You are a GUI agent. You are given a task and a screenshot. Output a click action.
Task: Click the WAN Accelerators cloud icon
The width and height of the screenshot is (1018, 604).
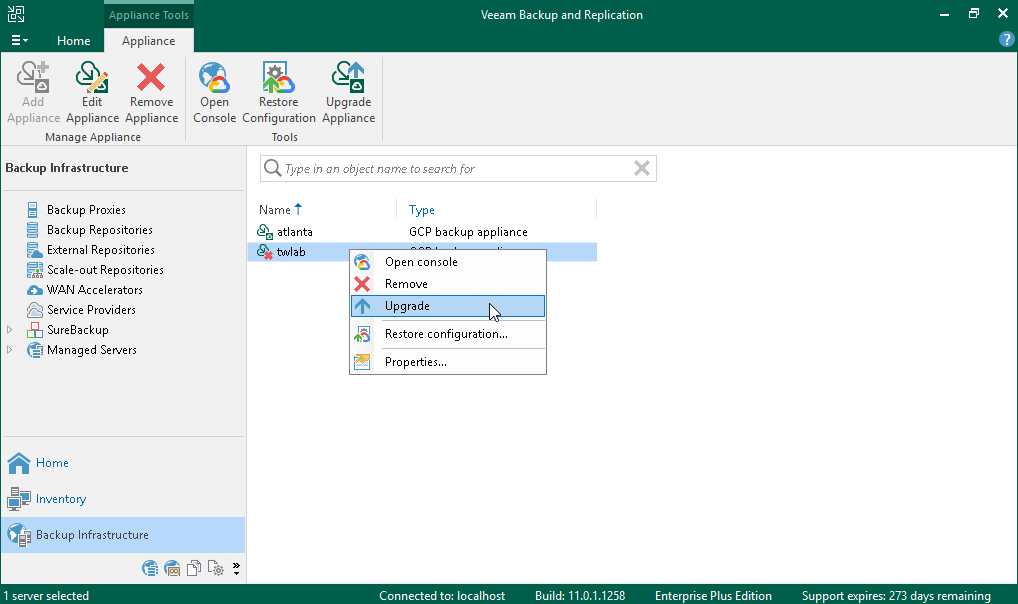34,290
